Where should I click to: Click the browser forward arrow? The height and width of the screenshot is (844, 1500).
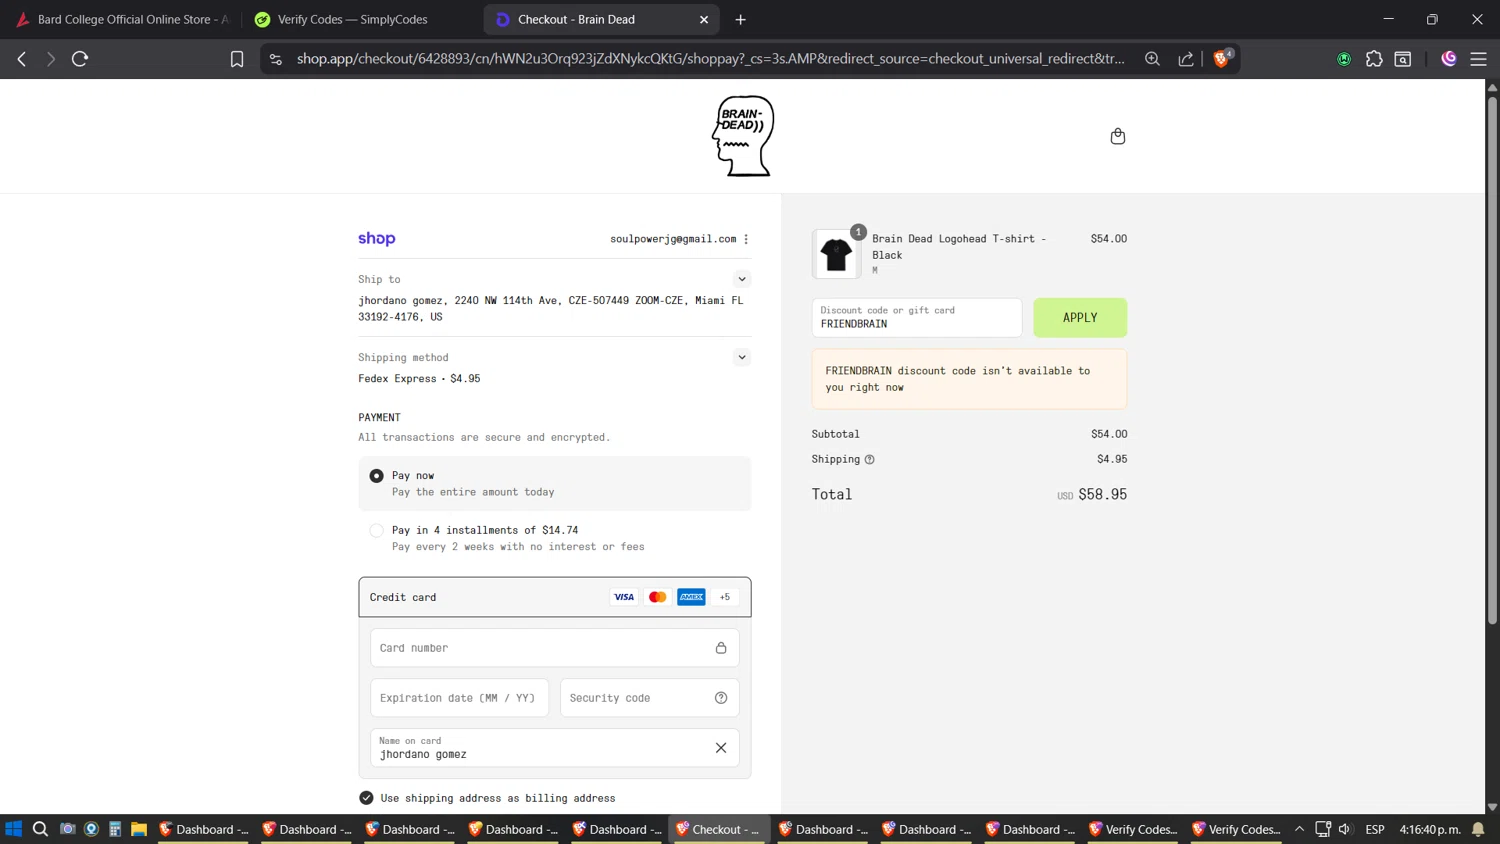[x=50, y=59]
